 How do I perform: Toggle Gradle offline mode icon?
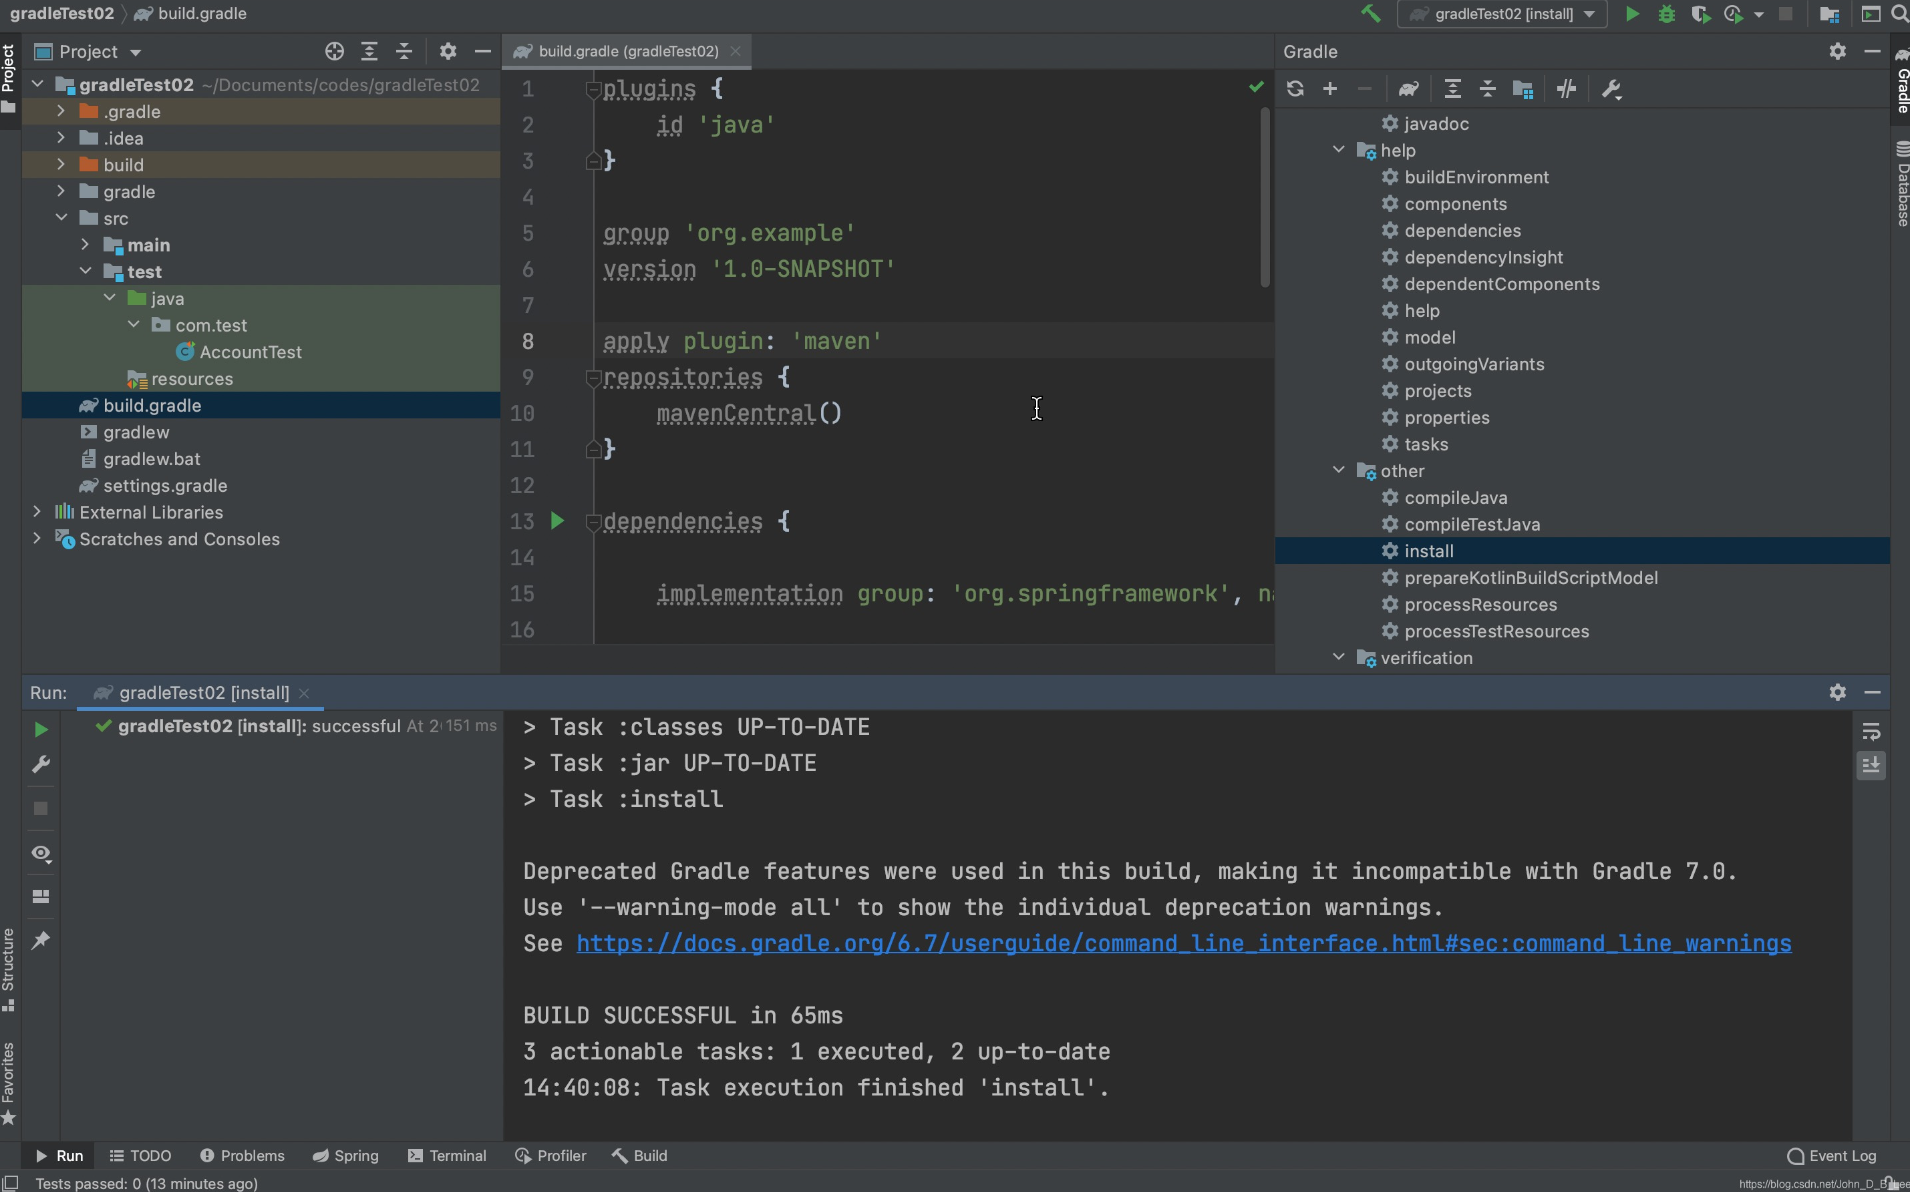[x=1566, y=89]
